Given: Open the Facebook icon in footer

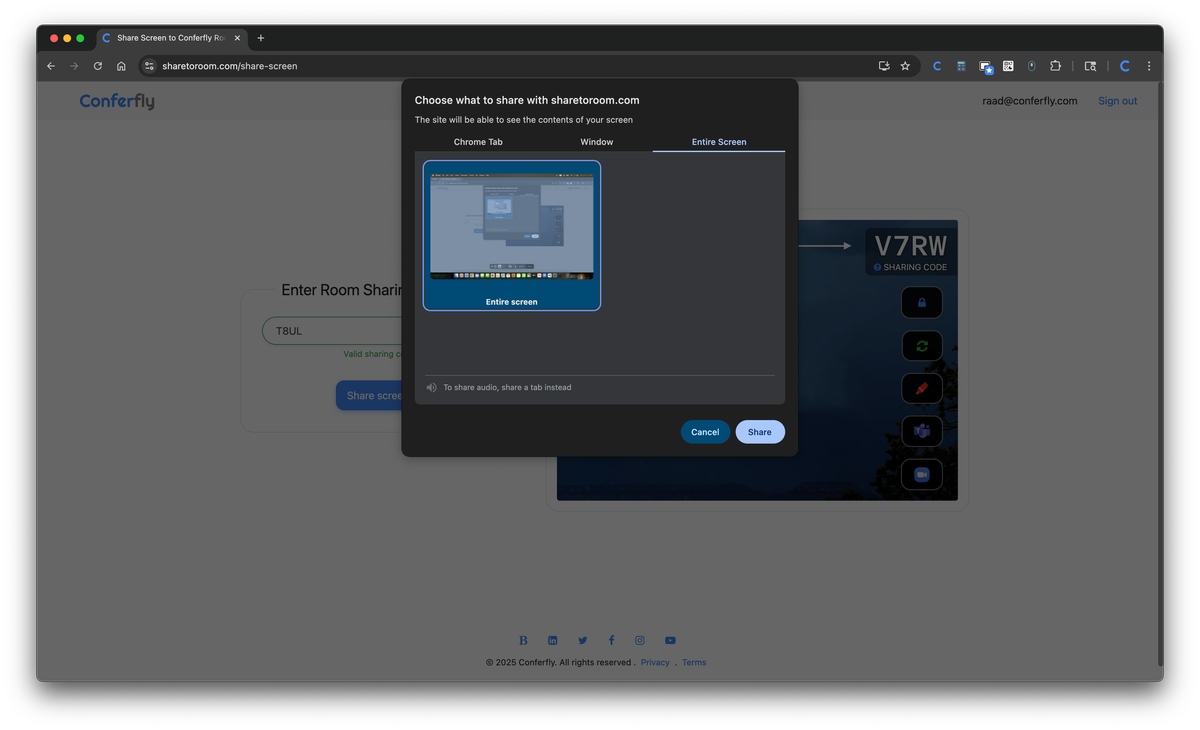Looking at the screenshot, I should point(611,640).
